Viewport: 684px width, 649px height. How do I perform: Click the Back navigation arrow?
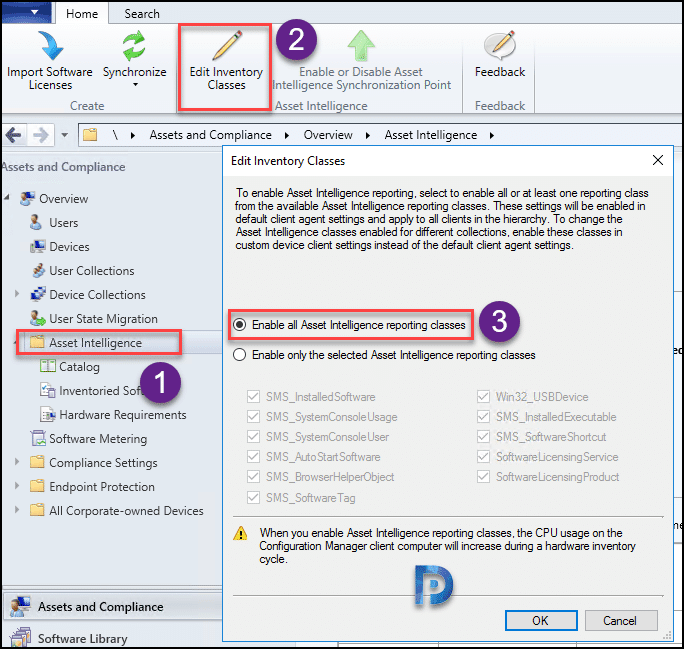click(14, 135)
